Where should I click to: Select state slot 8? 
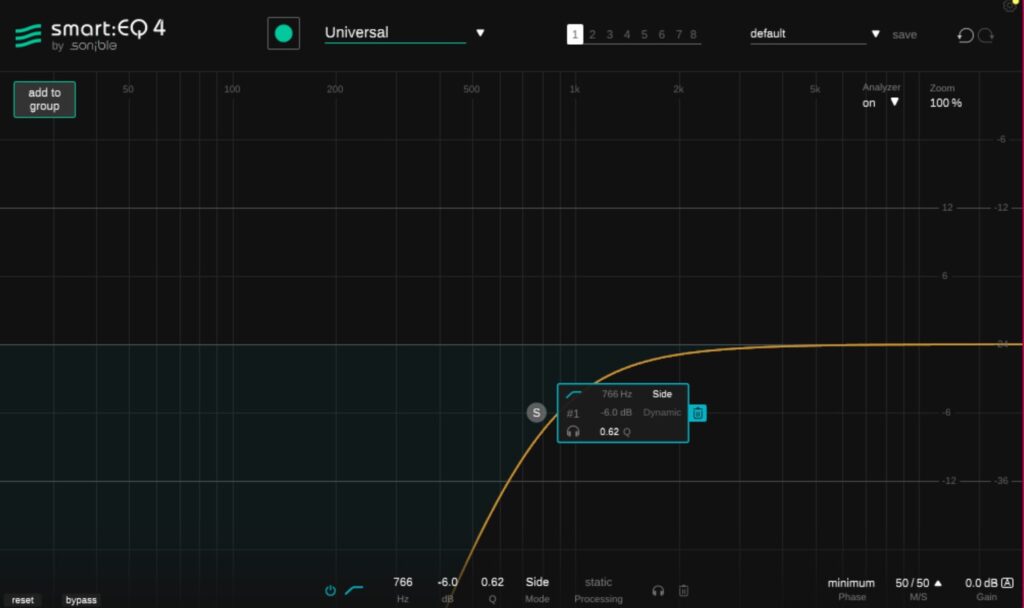pyautogui.click(x=694, y=35)
